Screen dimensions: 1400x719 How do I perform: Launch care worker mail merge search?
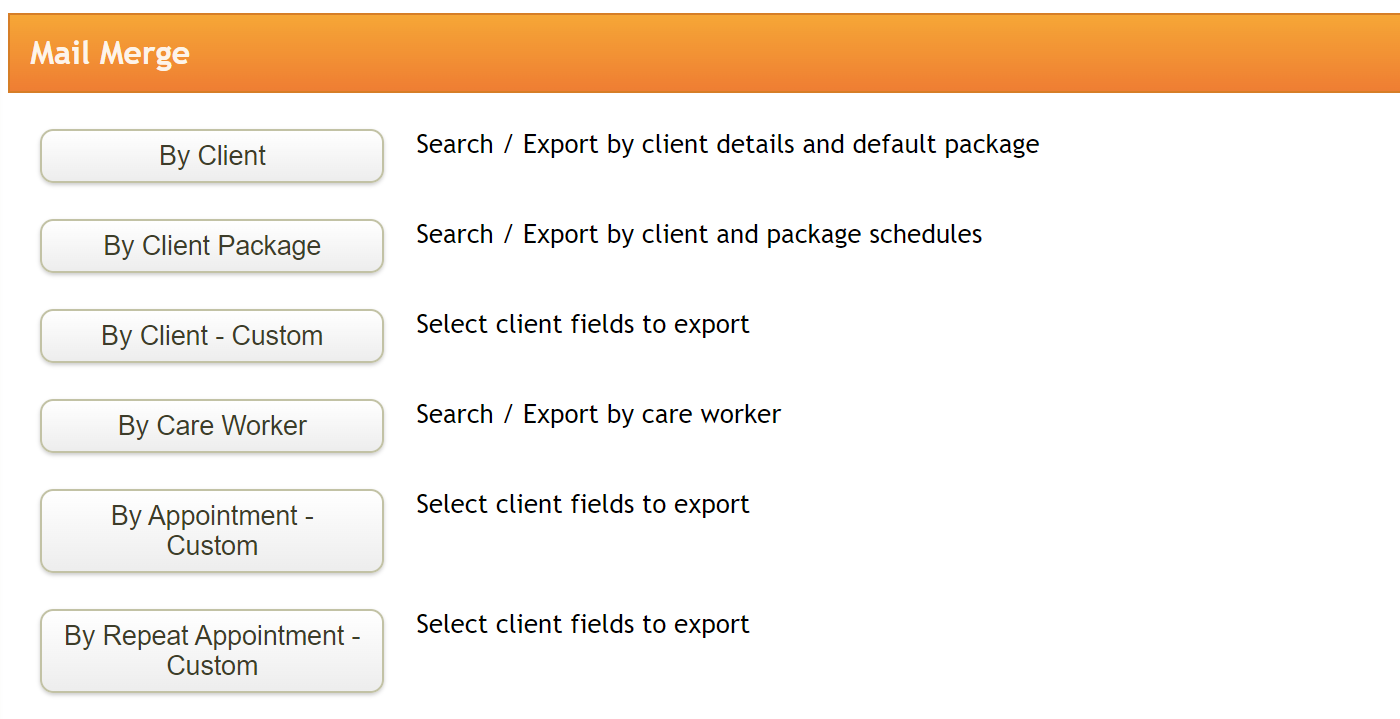211,426
